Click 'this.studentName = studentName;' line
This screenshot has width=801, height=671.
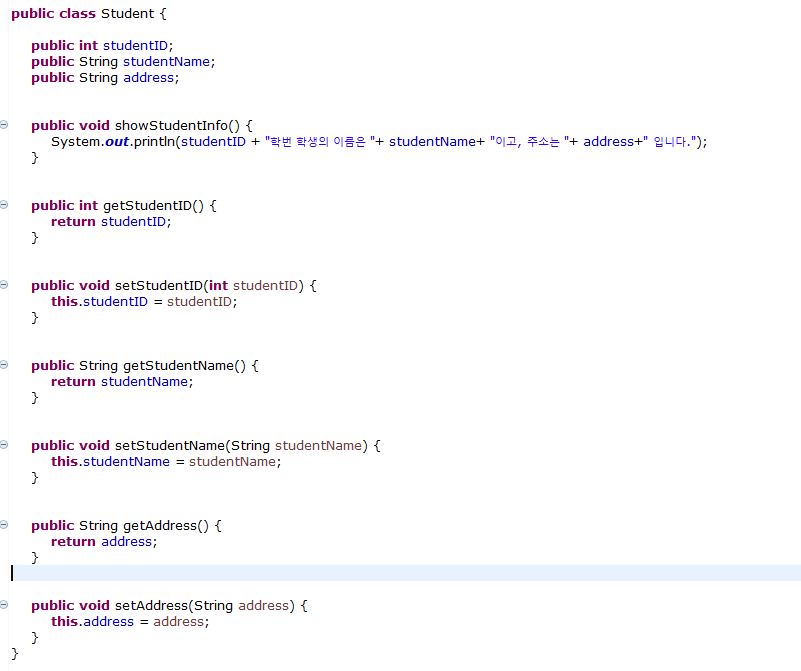click(166, 462)
